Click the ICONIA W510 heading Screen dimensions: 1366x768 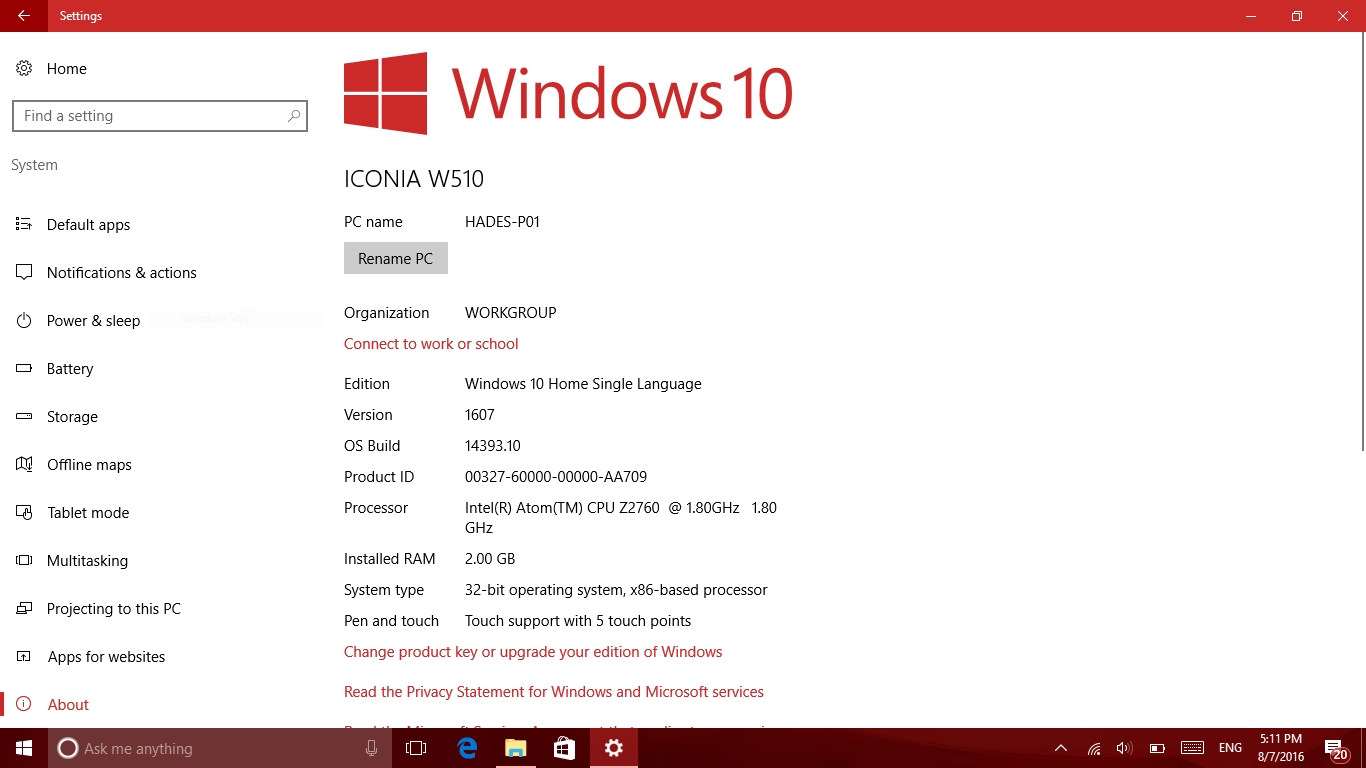[414, 179]
